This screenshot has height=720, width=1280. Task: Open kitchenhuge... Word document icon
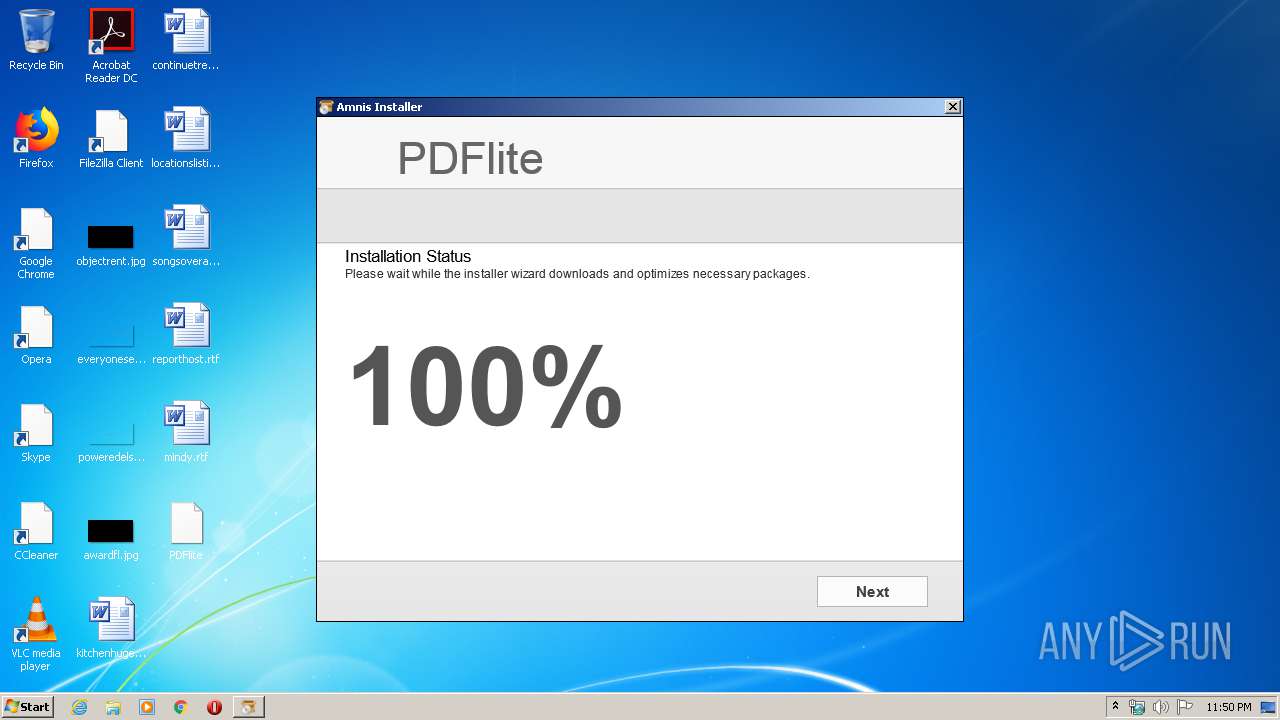[111, 628]
